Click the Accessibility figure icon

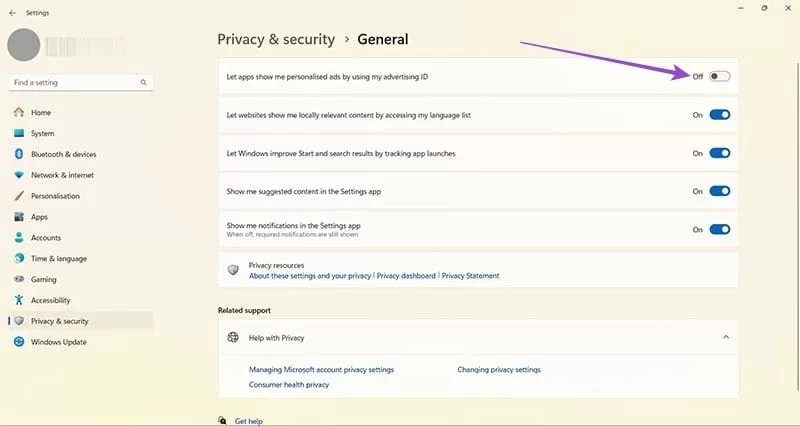click(19, 300)
